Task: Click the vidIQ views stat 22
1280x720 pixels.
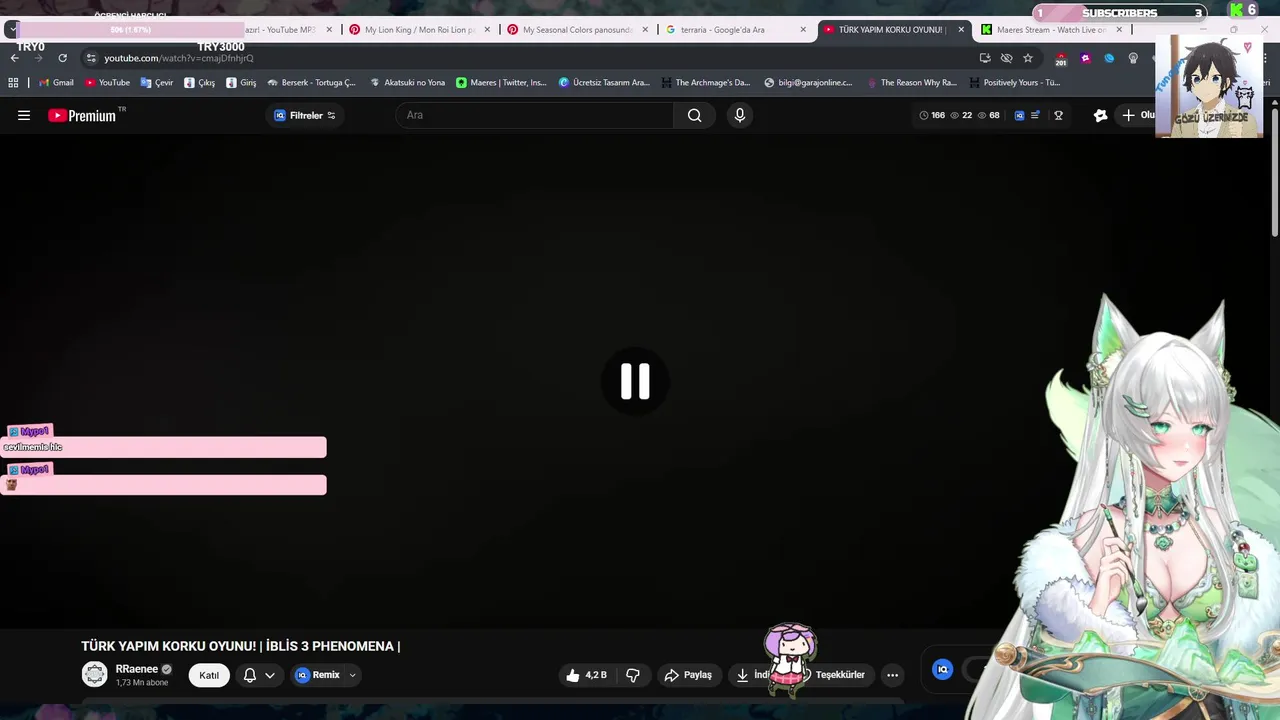Action: [x=961, y=115]
